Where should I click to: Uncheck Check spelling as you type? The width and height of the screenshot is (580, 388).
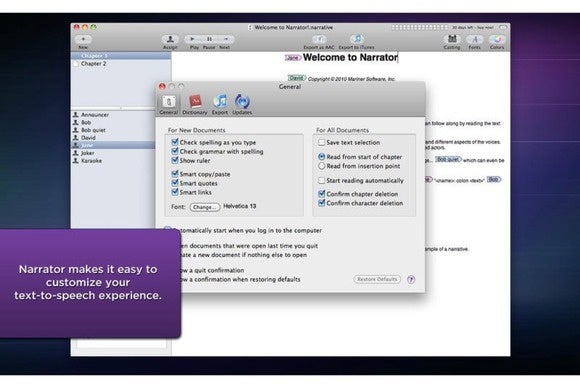175,142
